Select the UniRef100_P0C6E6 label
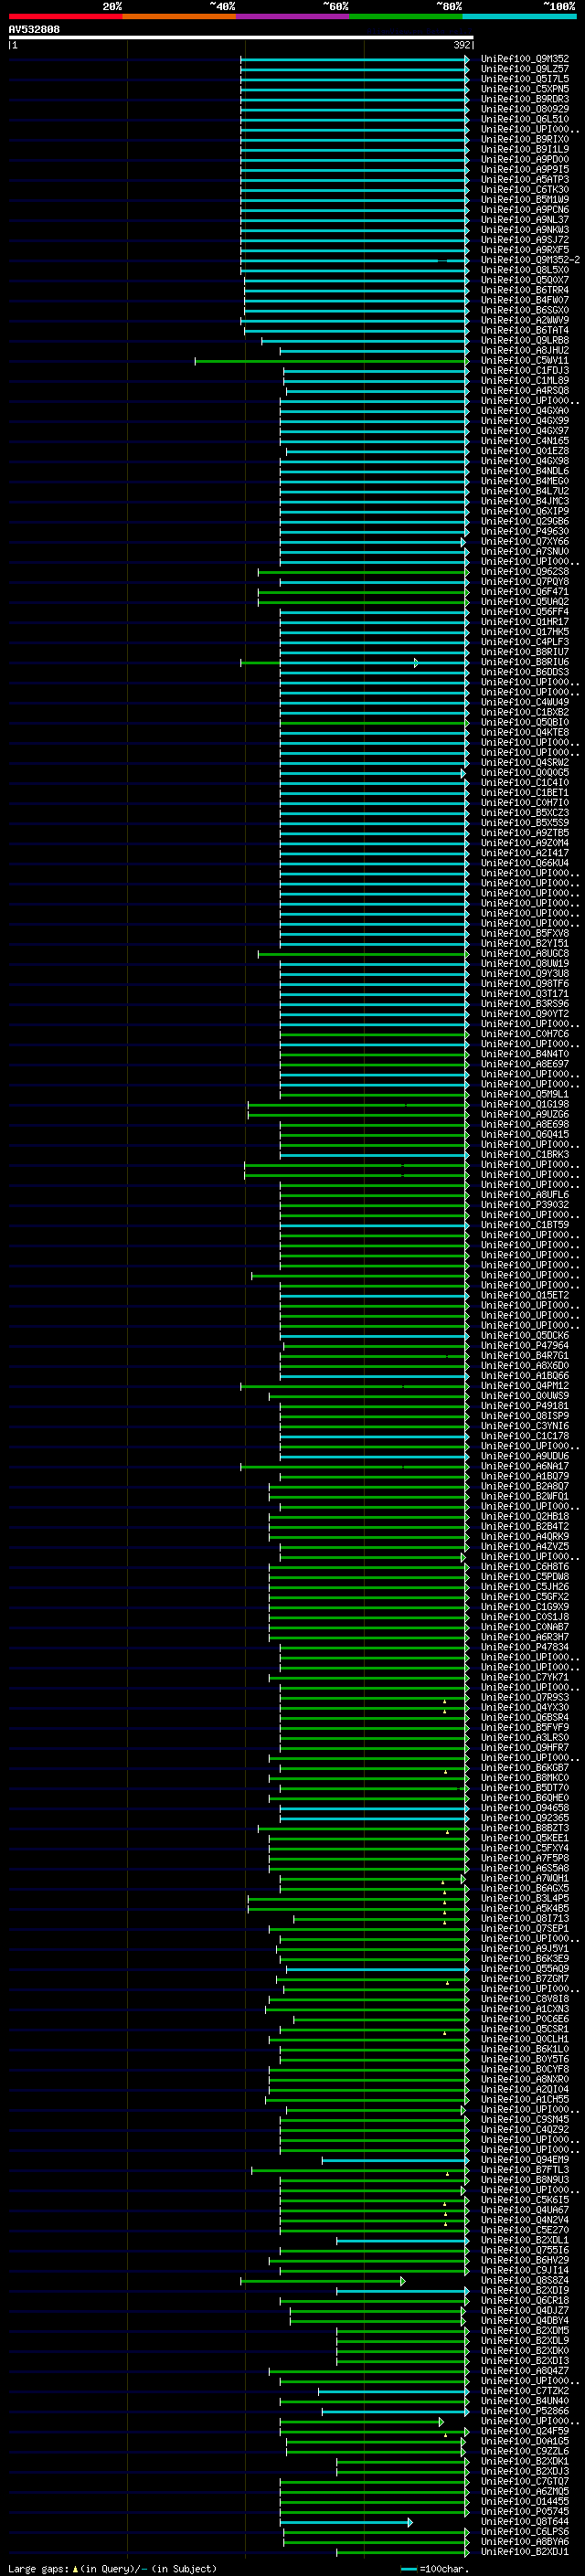 (525, 2019)
